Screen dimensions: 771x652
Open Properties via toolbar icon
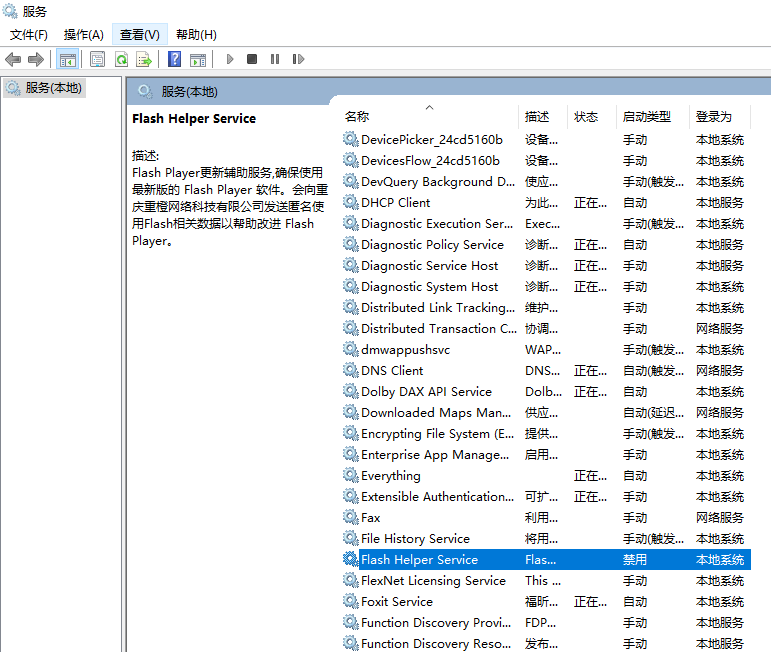[97, 59]
